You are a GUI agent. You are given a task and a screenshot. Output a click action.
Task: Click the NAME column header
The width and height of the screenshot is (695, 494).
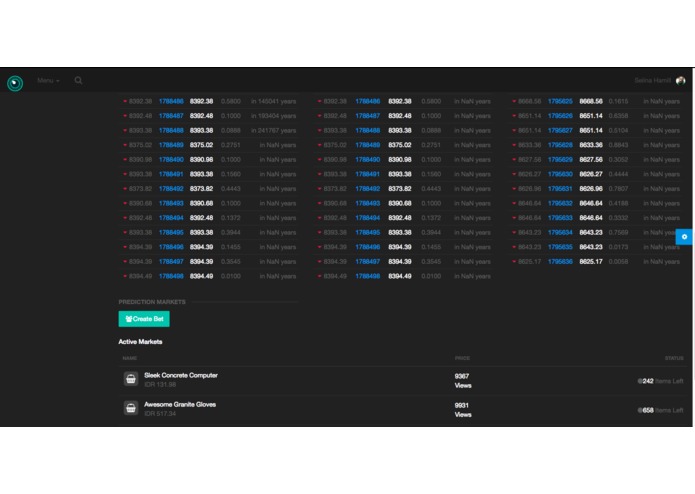pyautogui.click(x=130, y=358)
